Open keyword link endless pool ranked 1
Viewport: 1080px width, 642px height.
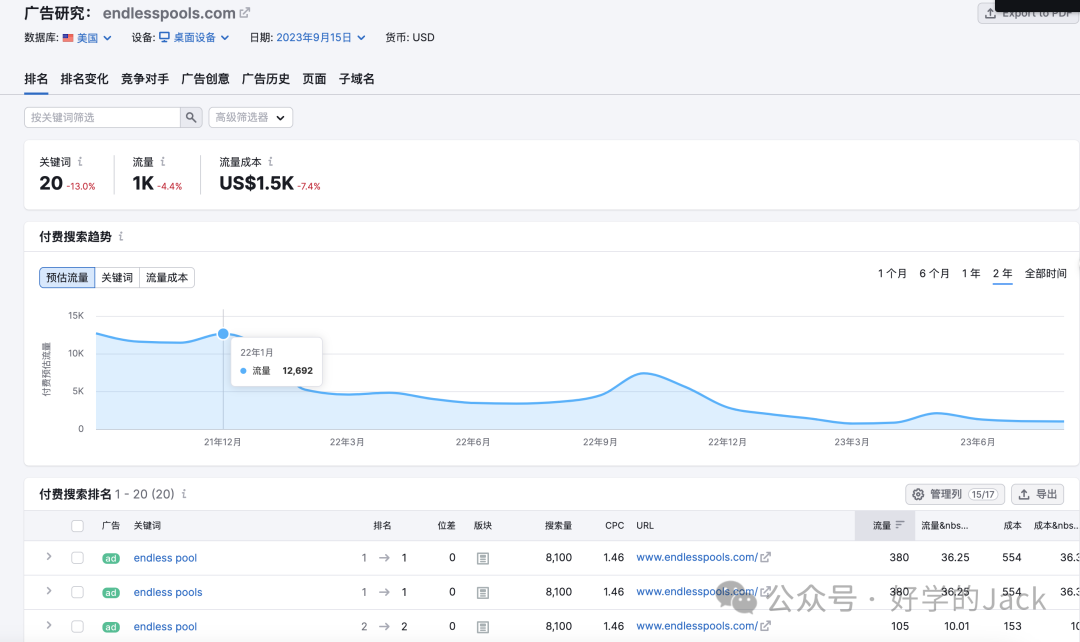coord(165,558)
